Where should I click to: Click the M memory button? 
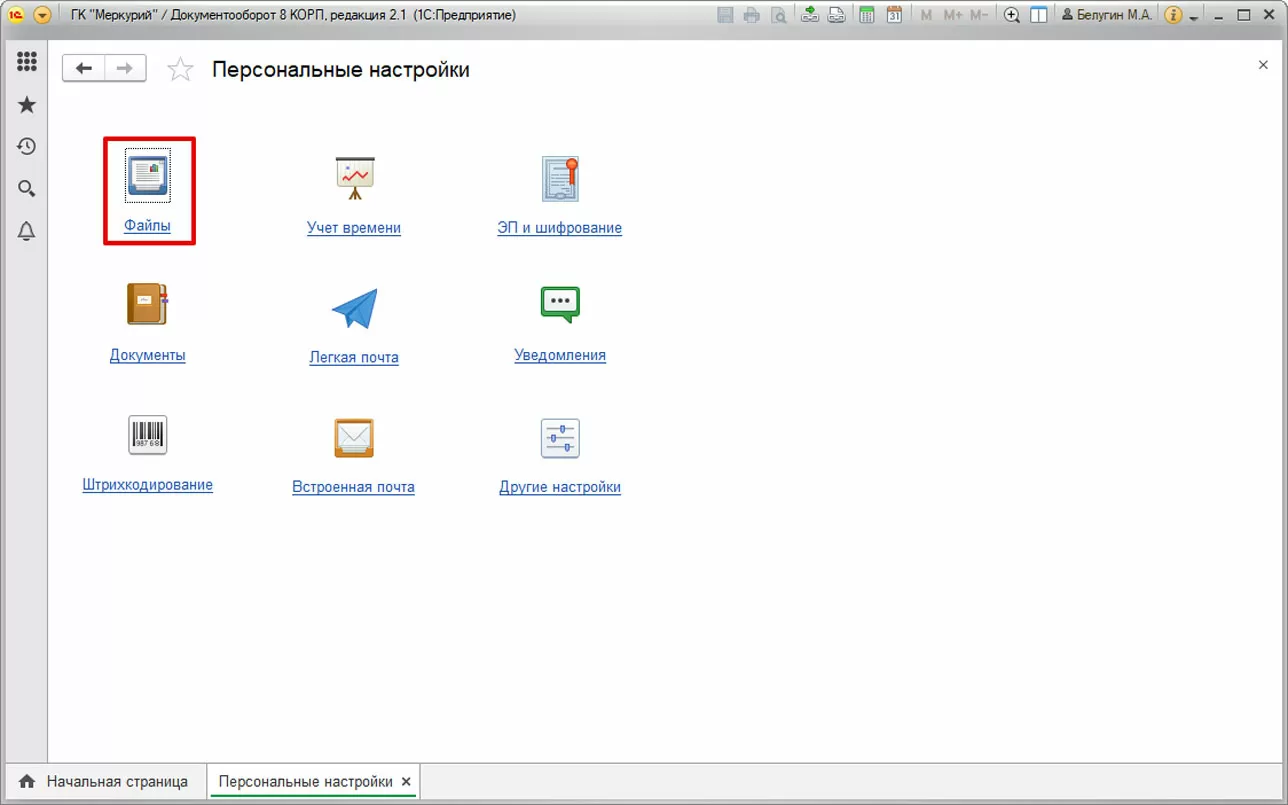pos(926,15)
